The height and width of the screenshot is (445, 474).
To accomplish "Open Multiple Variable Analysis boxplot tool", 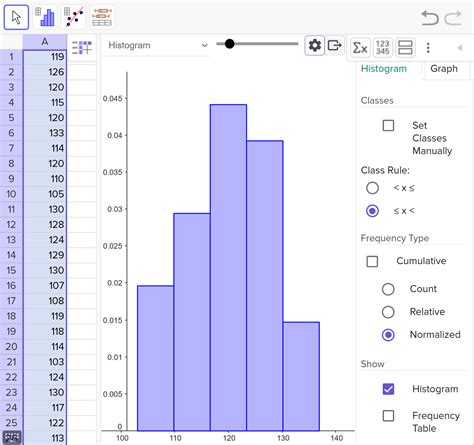I will [x=102, y=17].
